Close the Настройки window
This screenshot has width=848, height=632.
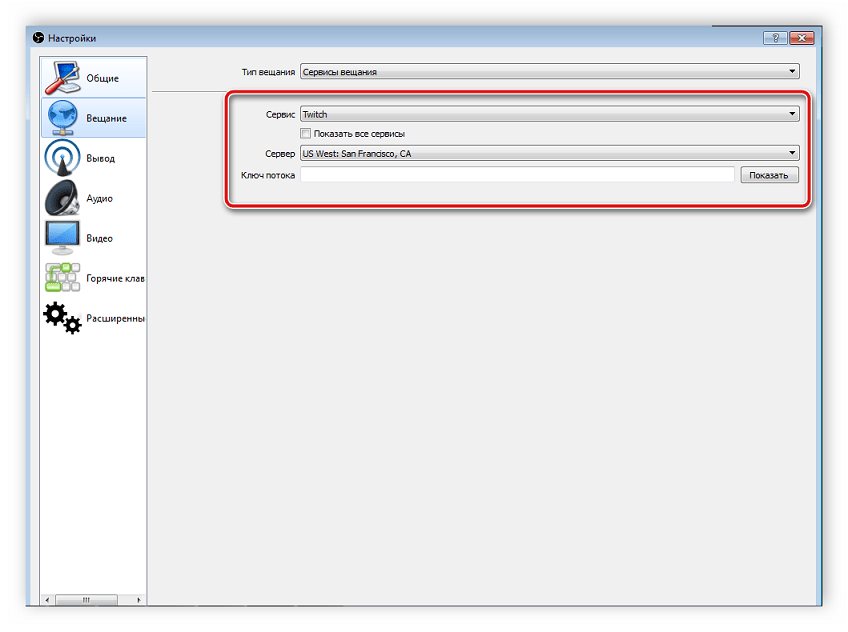pos(801,38)
